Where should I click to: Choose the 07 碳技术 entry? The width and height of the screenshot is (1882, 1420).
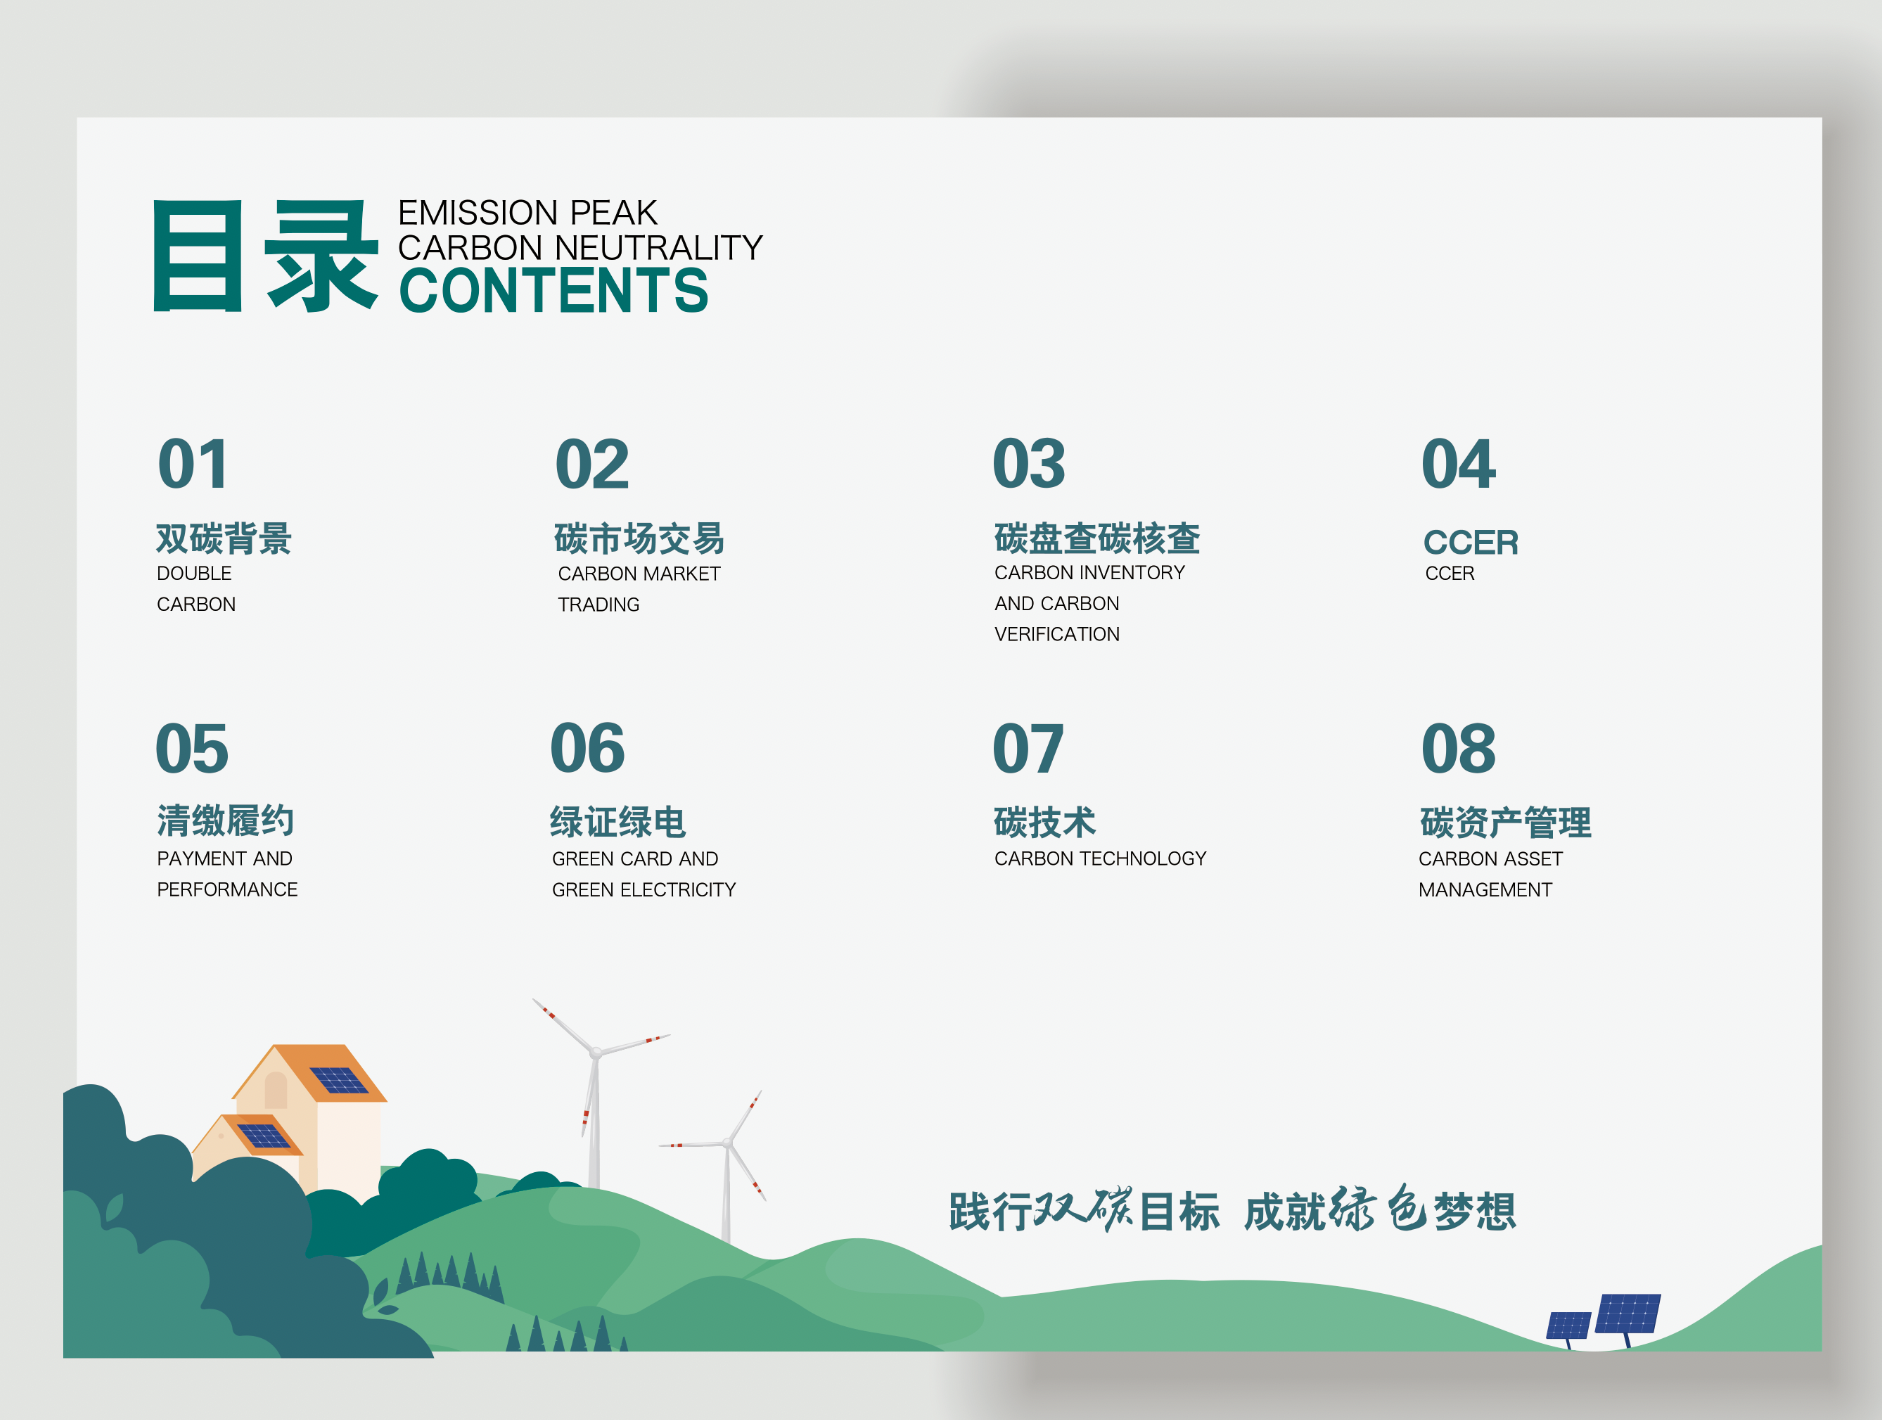tap(1044, 822)
